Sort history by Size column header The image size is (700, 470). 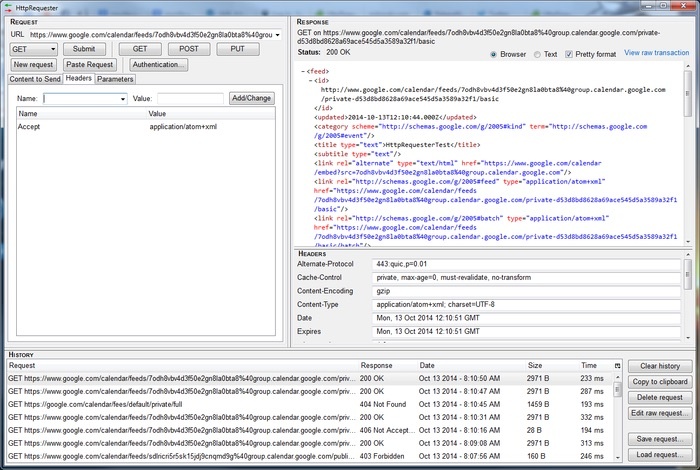click(x=552, y=366)
